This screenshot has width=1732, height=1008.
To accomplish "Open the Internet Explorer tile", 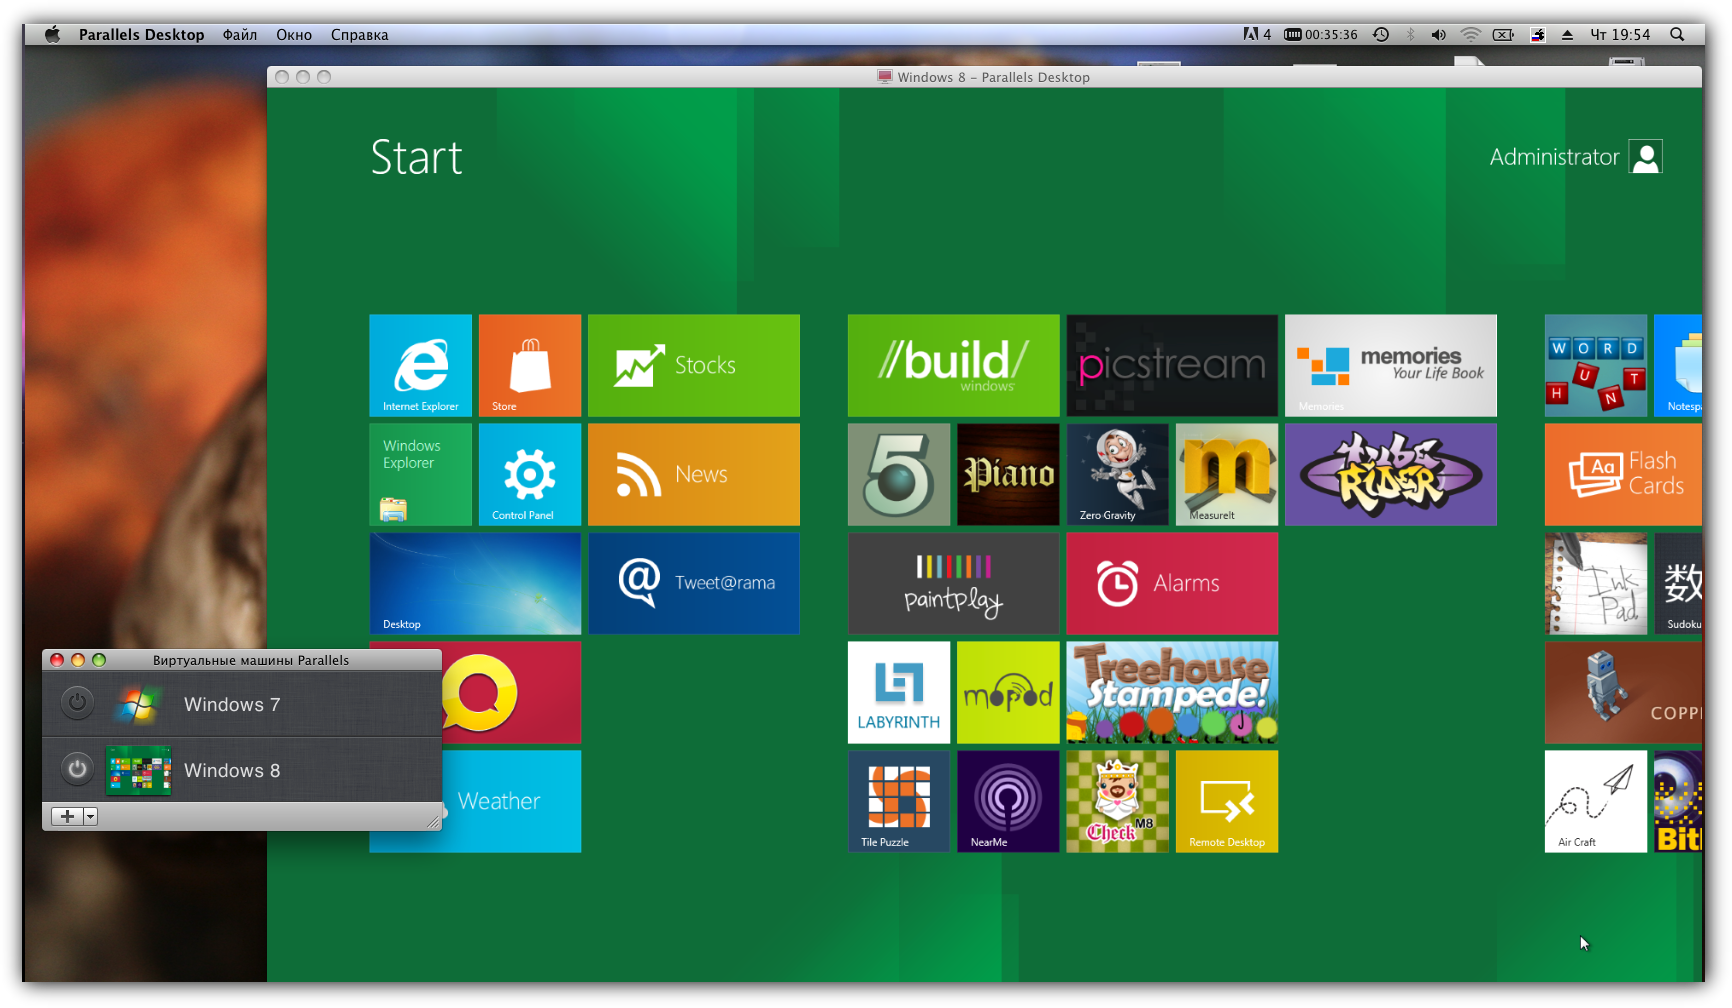I will click(420, 365).
